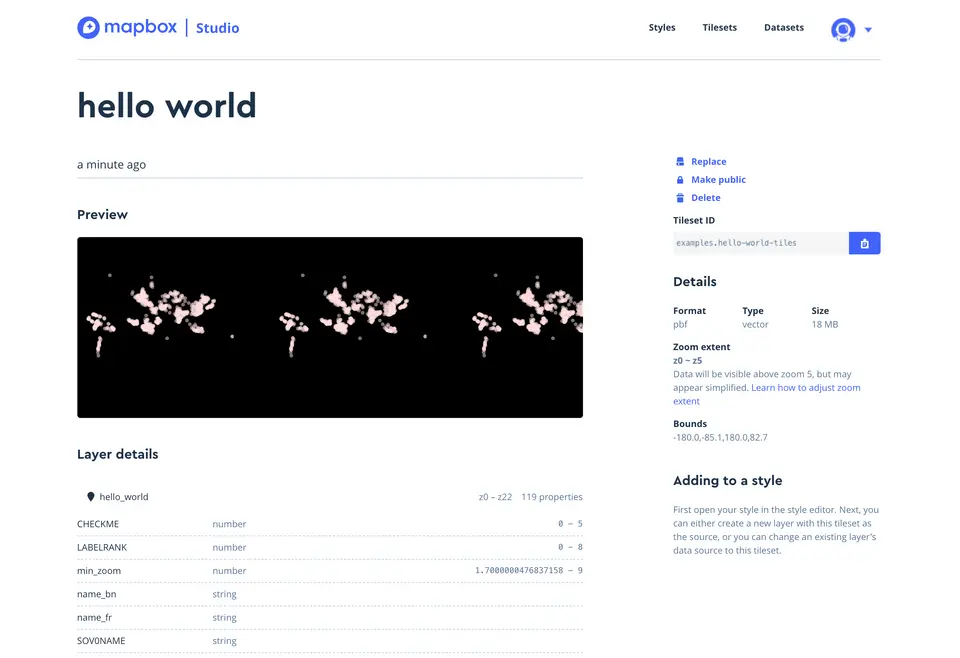This screenshot has width=960, height=658.
Task: Click the SOV0NAME property row
Action: point(329,641)
